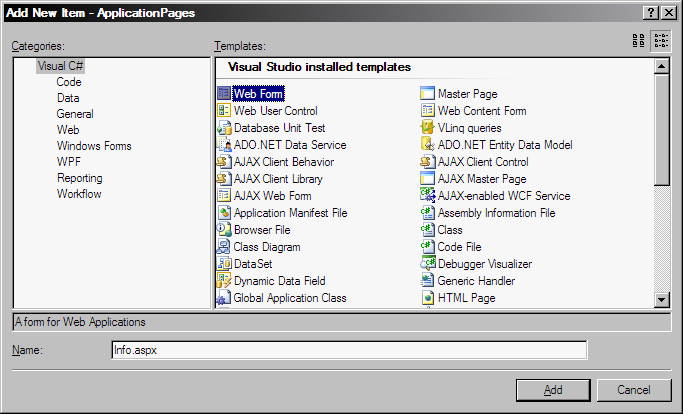This screenshot has width=683, height=414.
Task: Click the Web Content Form icon
Action: [427, 110]
